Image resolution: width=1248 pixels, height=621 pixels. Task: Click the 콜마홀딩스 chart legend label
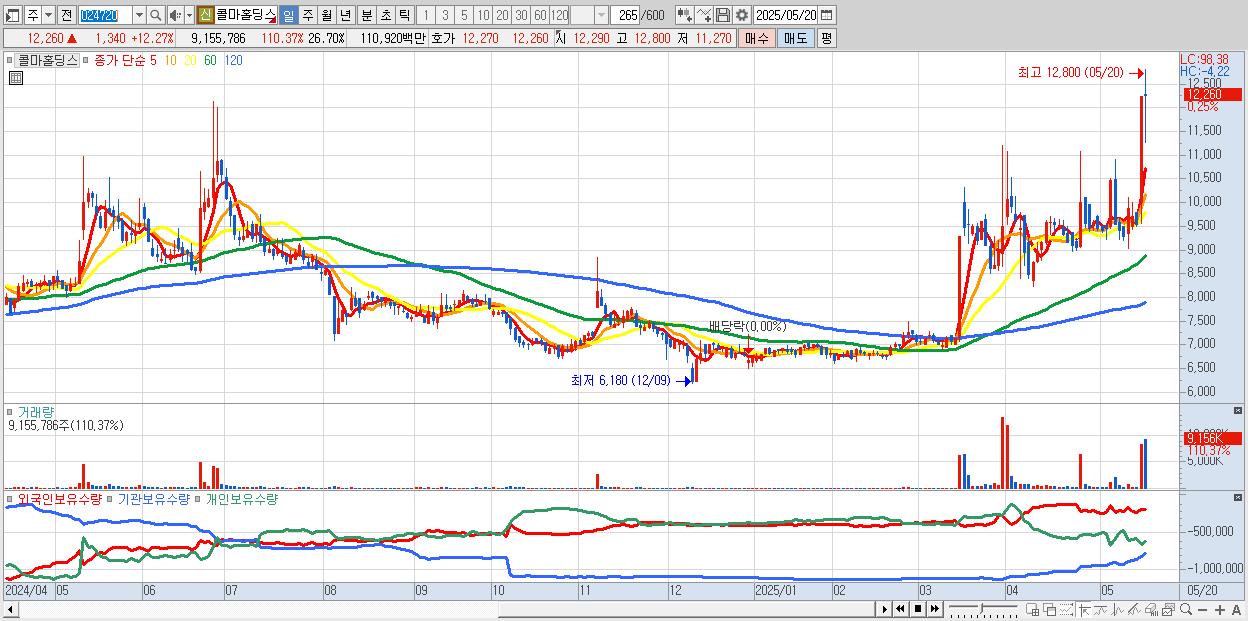pos(47,60)
